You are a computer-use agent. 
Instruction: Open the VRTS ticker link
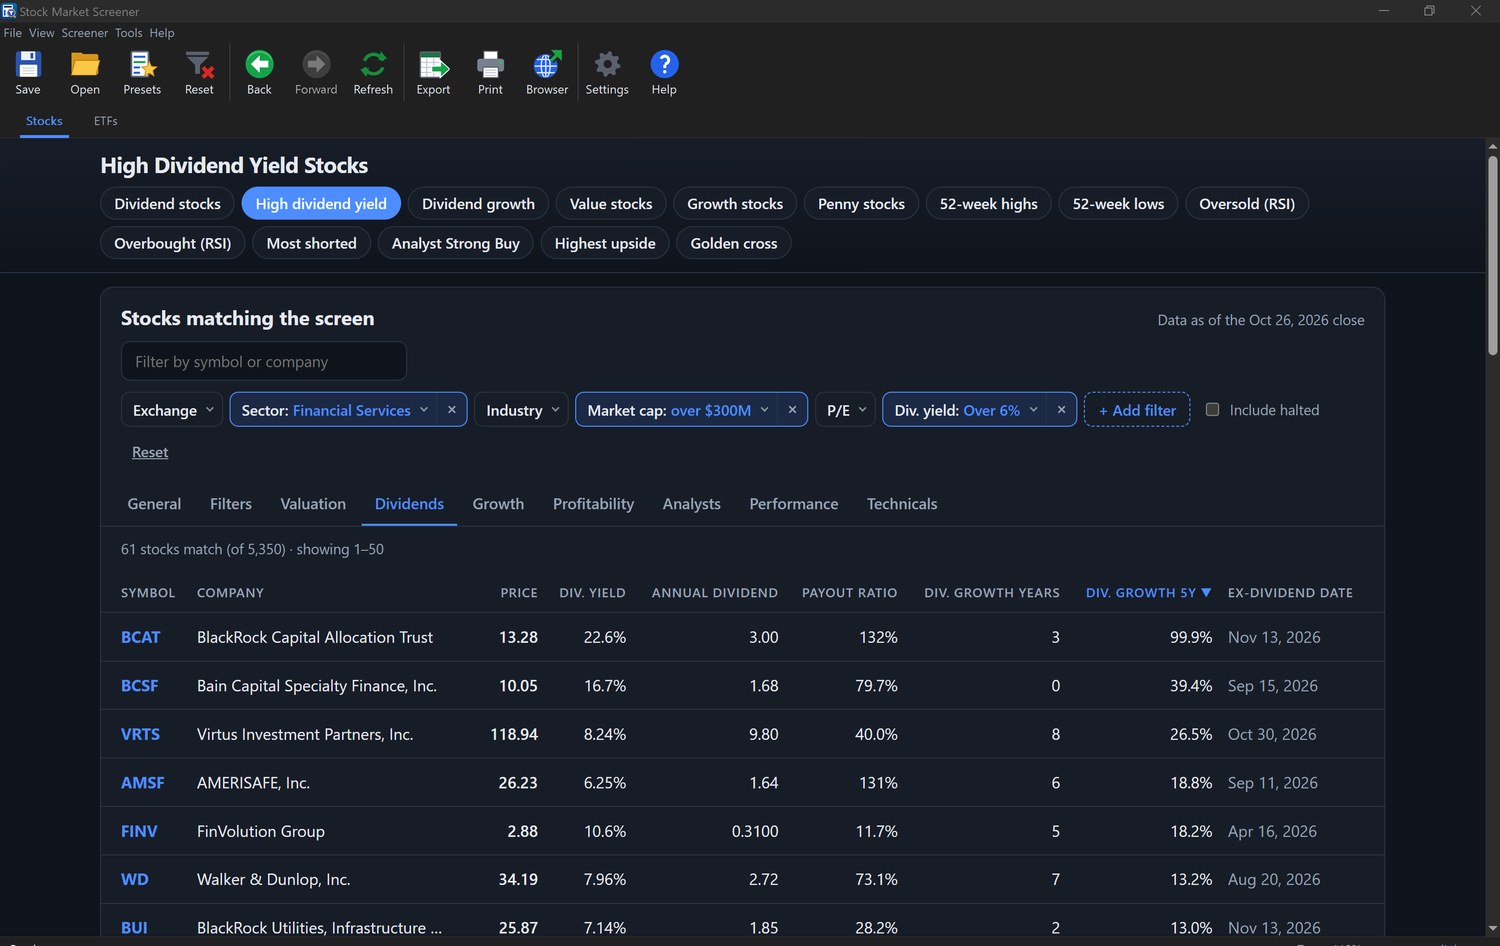140,734
